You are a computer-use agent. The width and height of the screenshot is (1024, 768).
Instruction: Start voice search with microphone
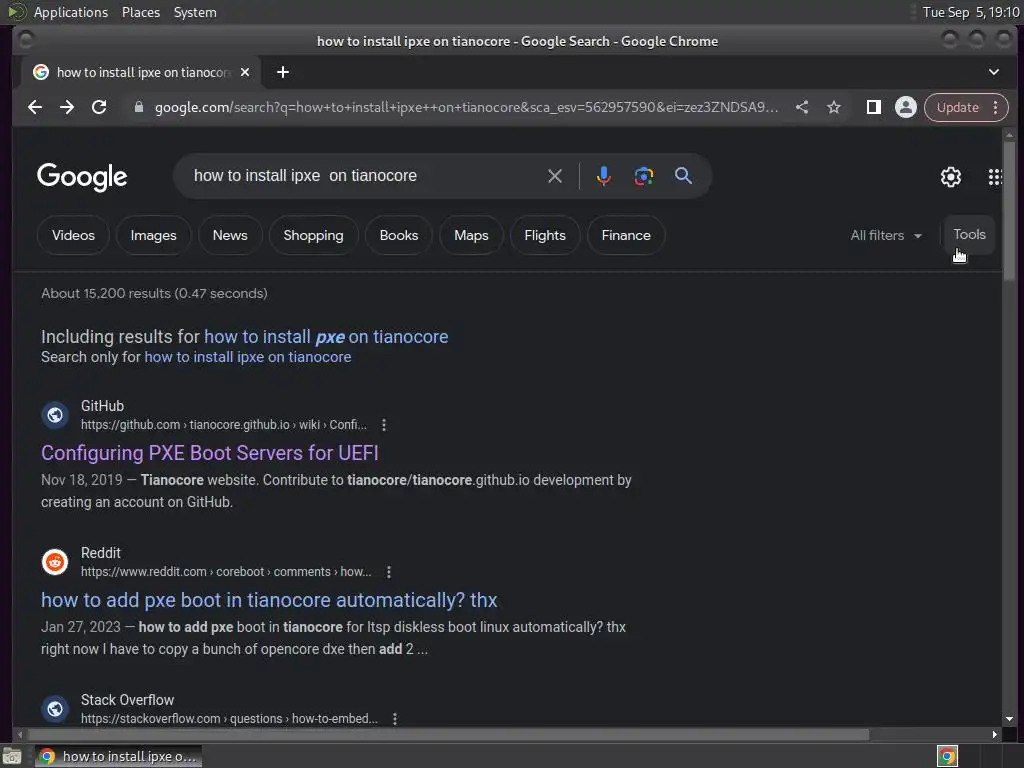click(604, 176)
